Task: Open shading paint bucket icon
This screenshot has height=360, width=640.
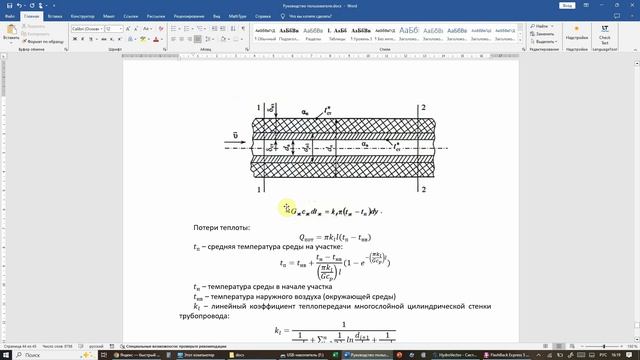Action: click(x=223, y=39)
